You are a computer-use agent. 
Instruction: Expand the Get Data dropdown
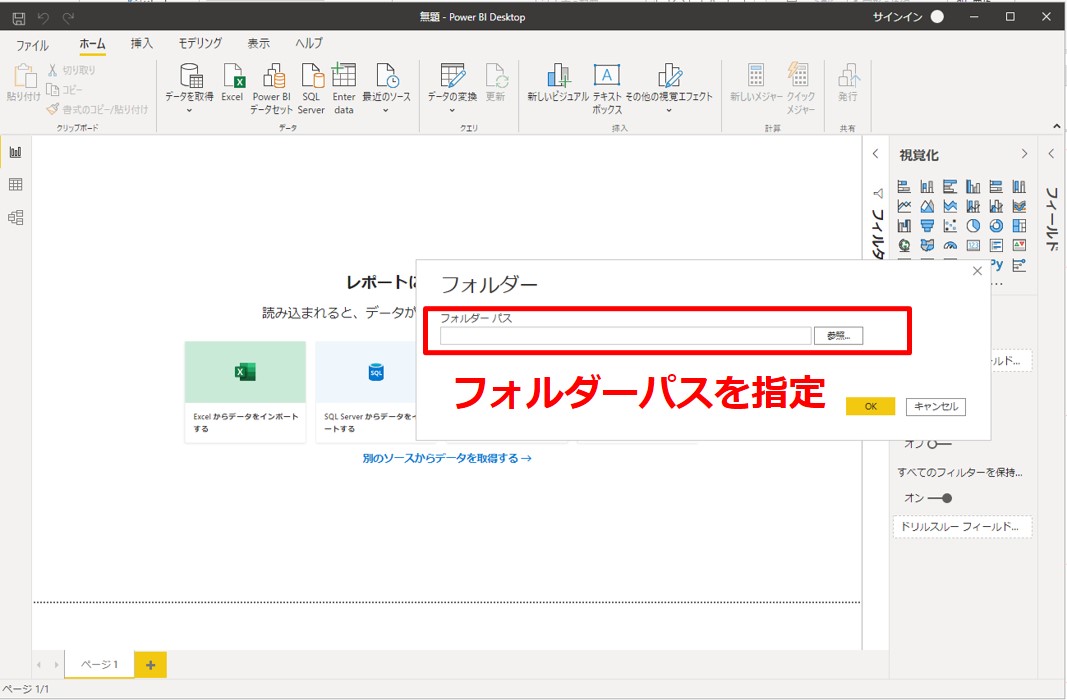[189, 110]
